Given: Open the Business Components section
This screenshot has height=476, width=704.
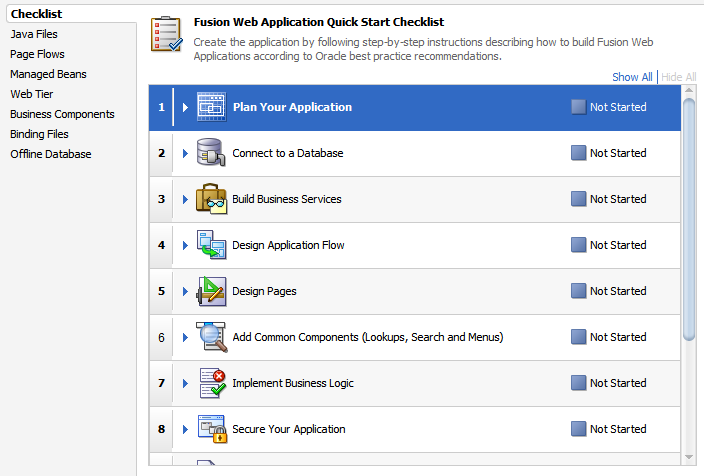Looking at the screenshot, I should (x=62, y=114).
